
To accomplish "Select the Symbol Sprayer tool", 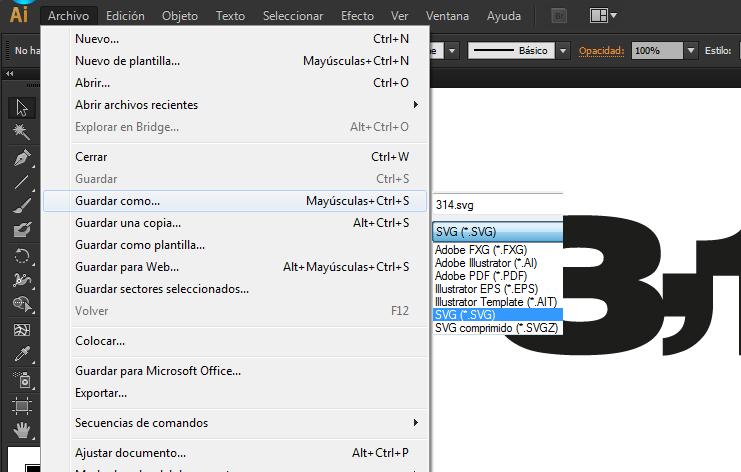I will tap(21, 379).
